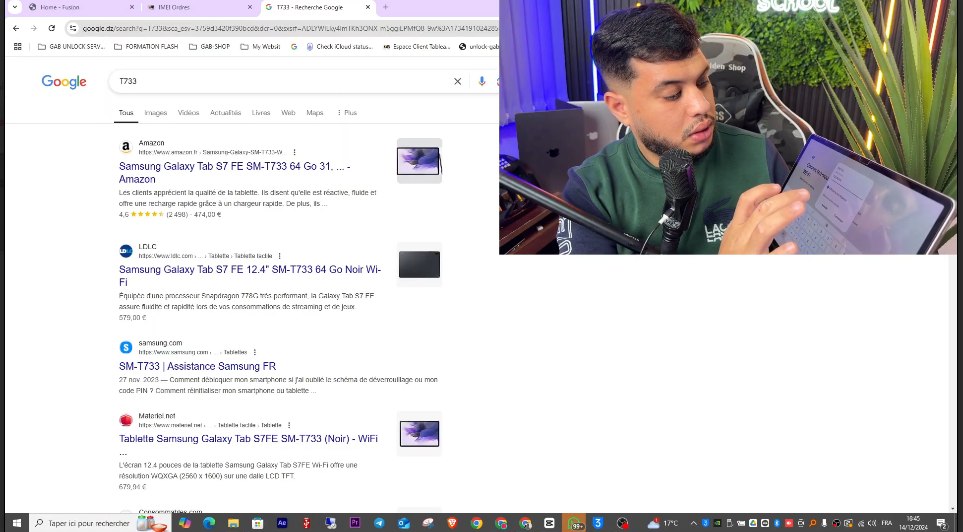Start voice search with microphone icon

[x=482, y=81]
